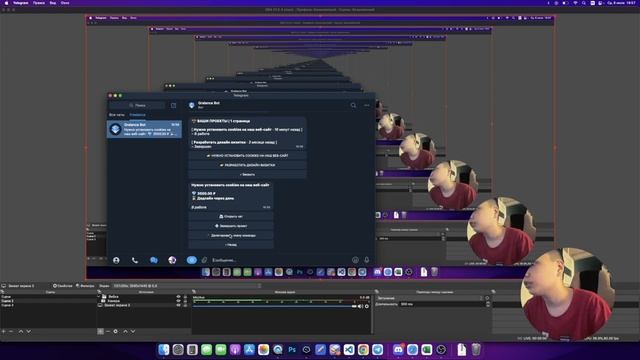Click the microphone voice message icon
Image resolution: width=640 pixels, height=360 pixels.
coord(367,260)
